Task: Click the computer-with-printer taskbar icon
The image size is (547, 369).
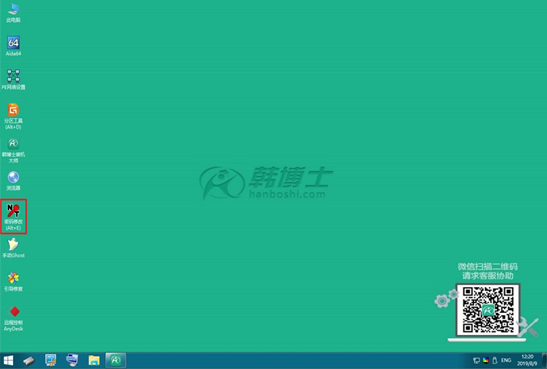Action: (x=72, y=361)
